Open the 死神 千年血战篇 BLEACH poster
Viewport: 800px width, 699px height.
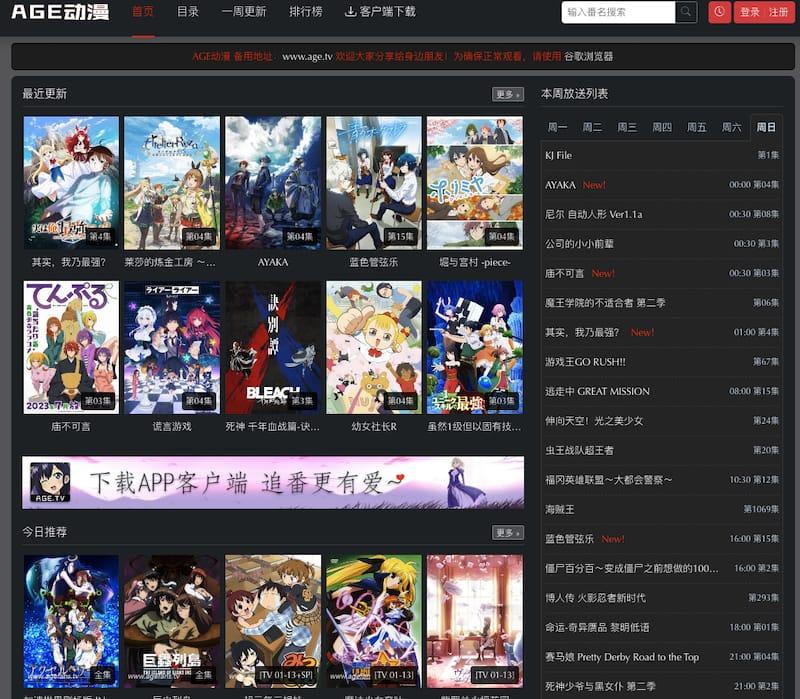[x=273, y=347]
